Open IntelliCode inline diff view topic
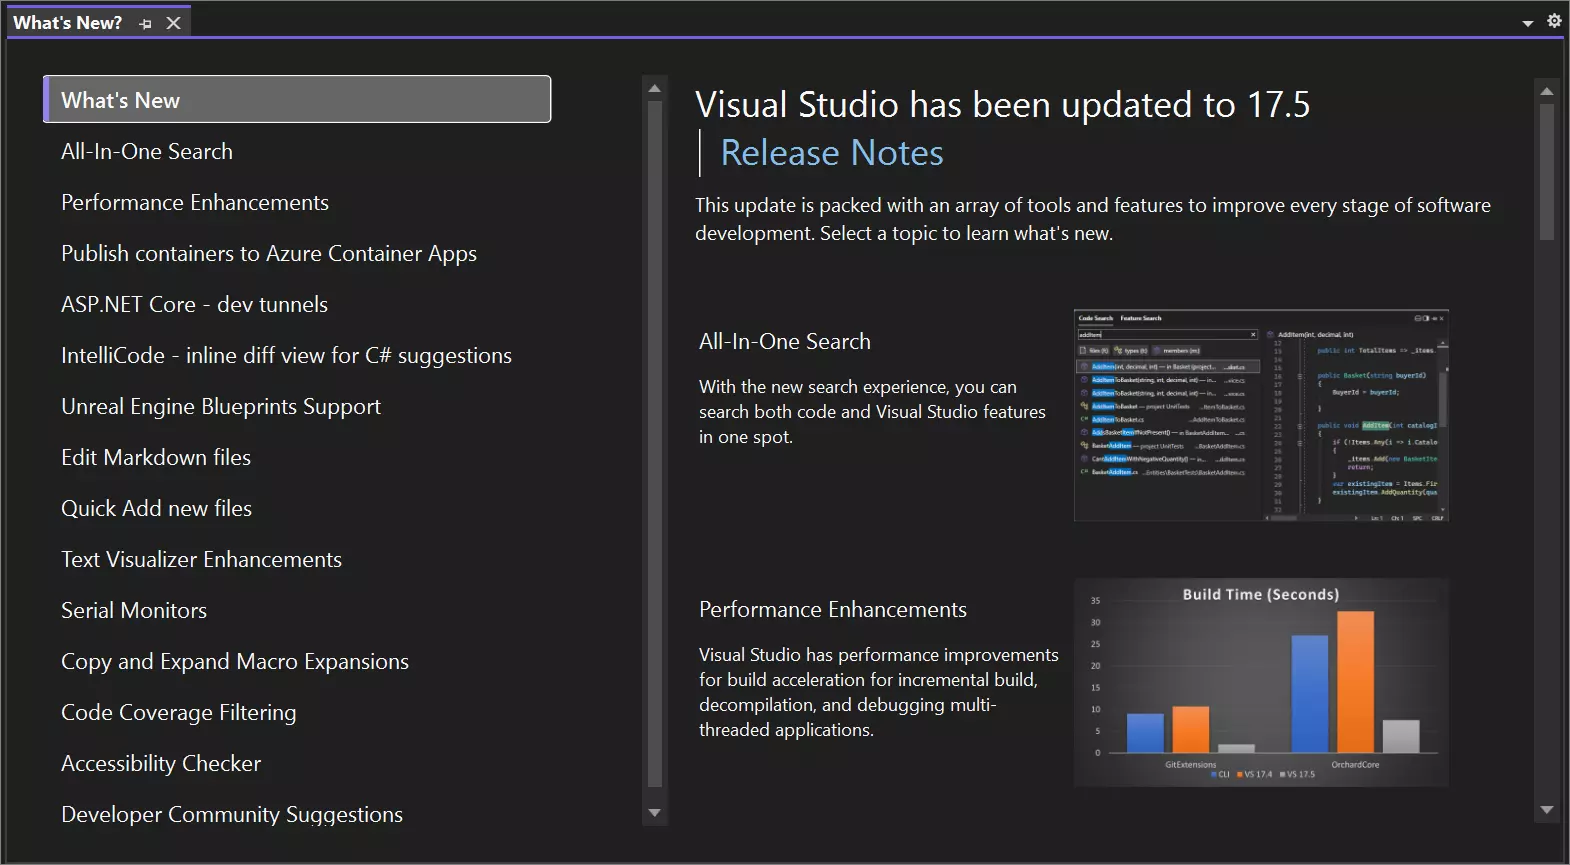 click(x=286, y=355)
